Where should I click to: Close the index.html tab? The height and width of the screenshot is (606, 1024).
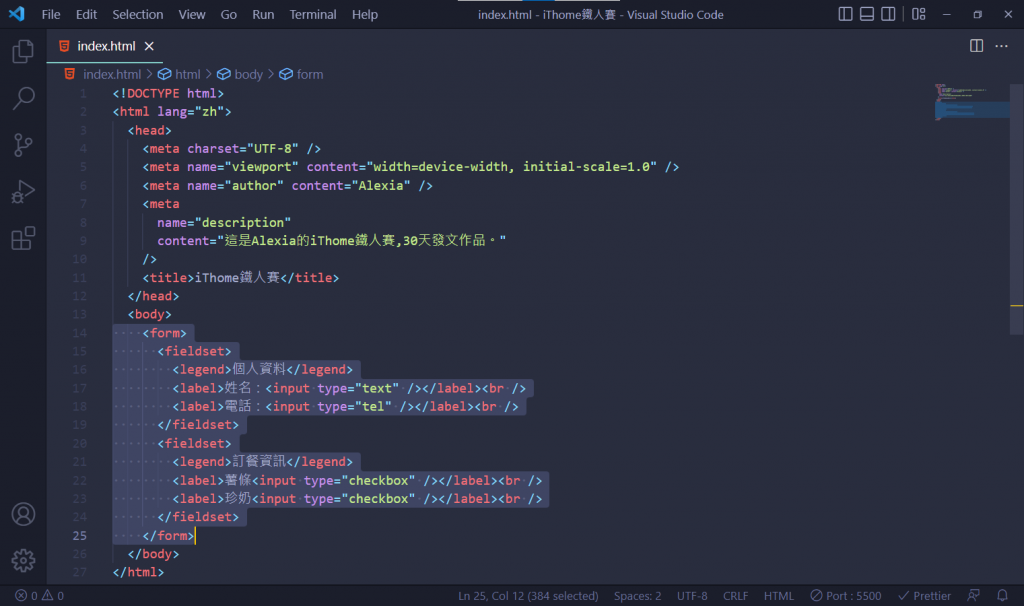tap(149, 46)
